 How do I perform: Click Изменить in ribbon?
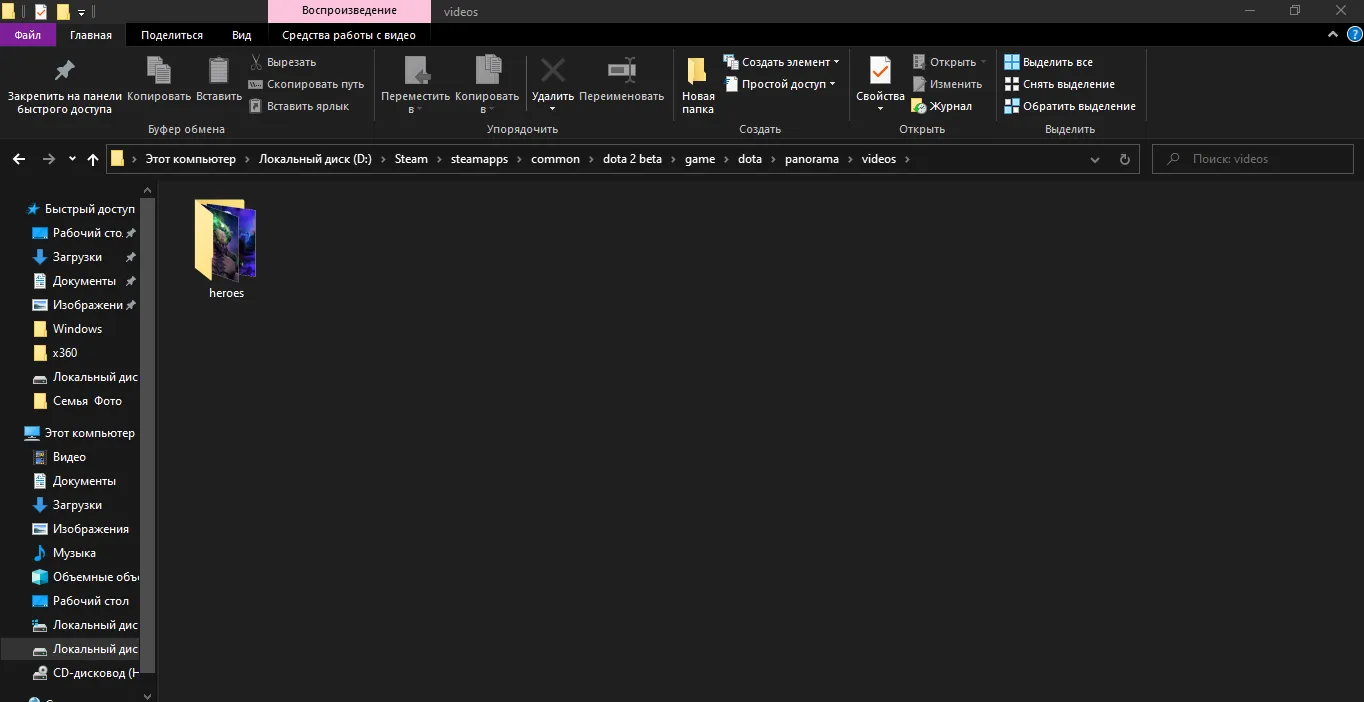[x=947, y=84]
